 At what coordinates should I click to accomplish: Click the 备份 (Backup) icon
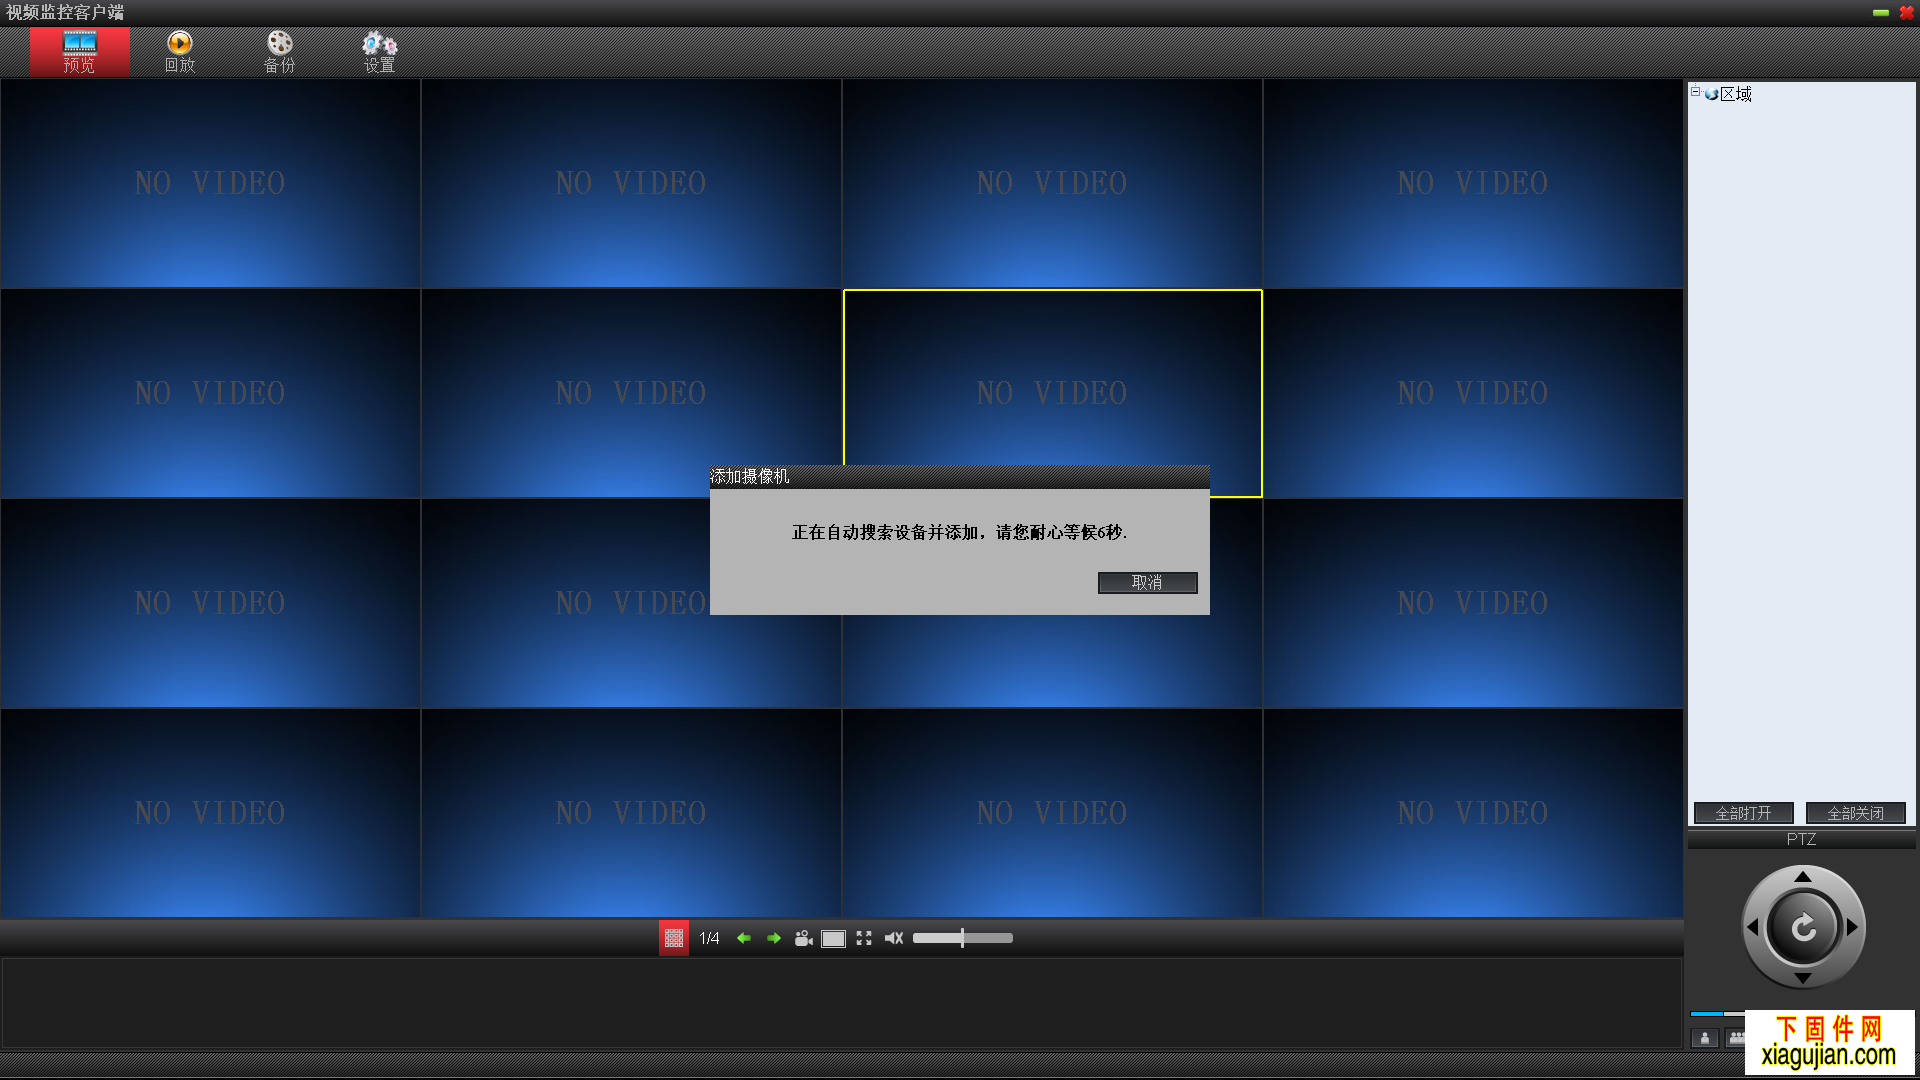(x=277, y=49)
